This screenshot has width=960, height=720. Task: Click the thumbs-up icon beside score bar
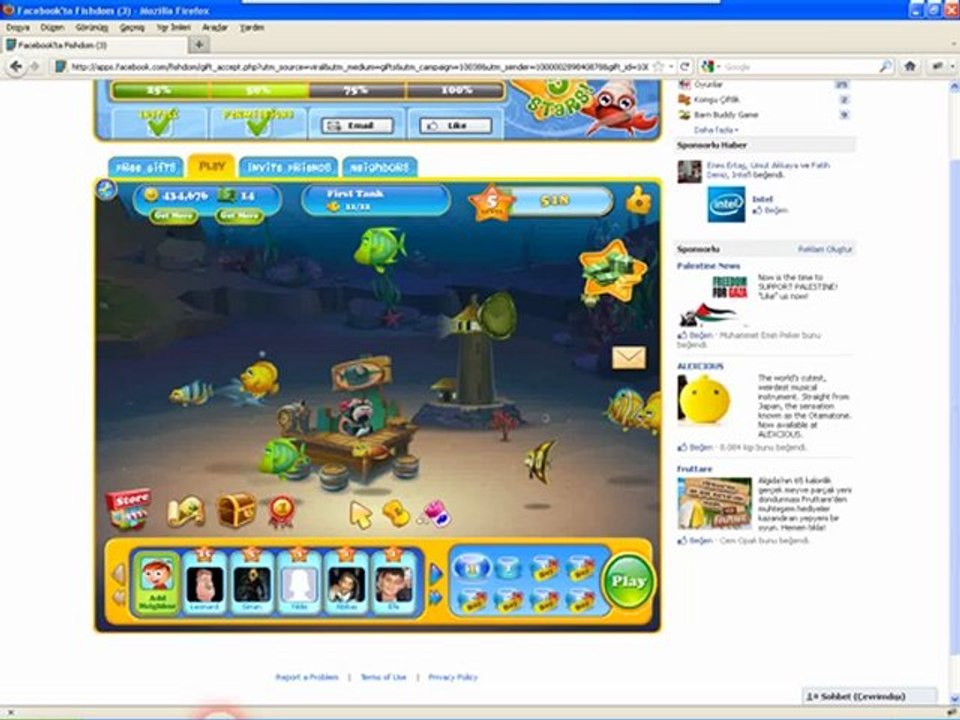[637, 200]
